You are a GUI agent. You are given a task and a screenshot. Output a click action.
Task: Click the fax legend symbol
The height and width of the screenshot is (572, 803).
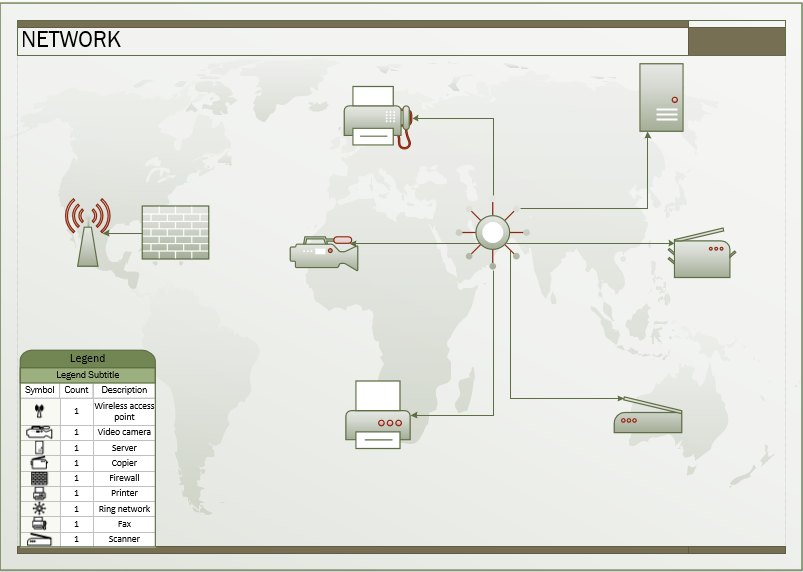click(x=39, y=524)
